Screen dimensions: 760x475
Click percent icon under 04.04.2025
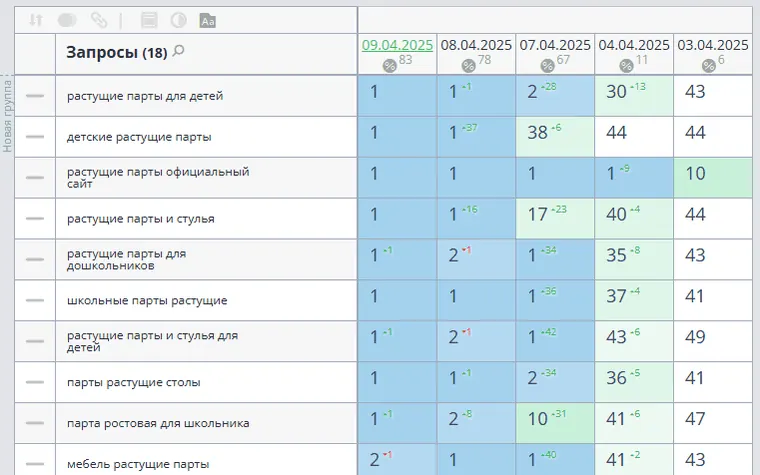click(x=626, y=65)
